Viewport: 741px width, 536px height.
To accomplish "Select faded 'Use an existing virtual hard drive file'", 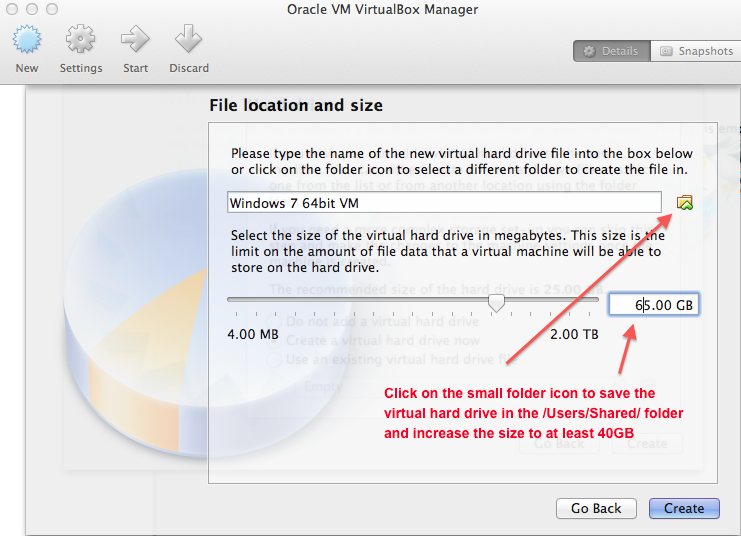I will [x=271, y=359].
